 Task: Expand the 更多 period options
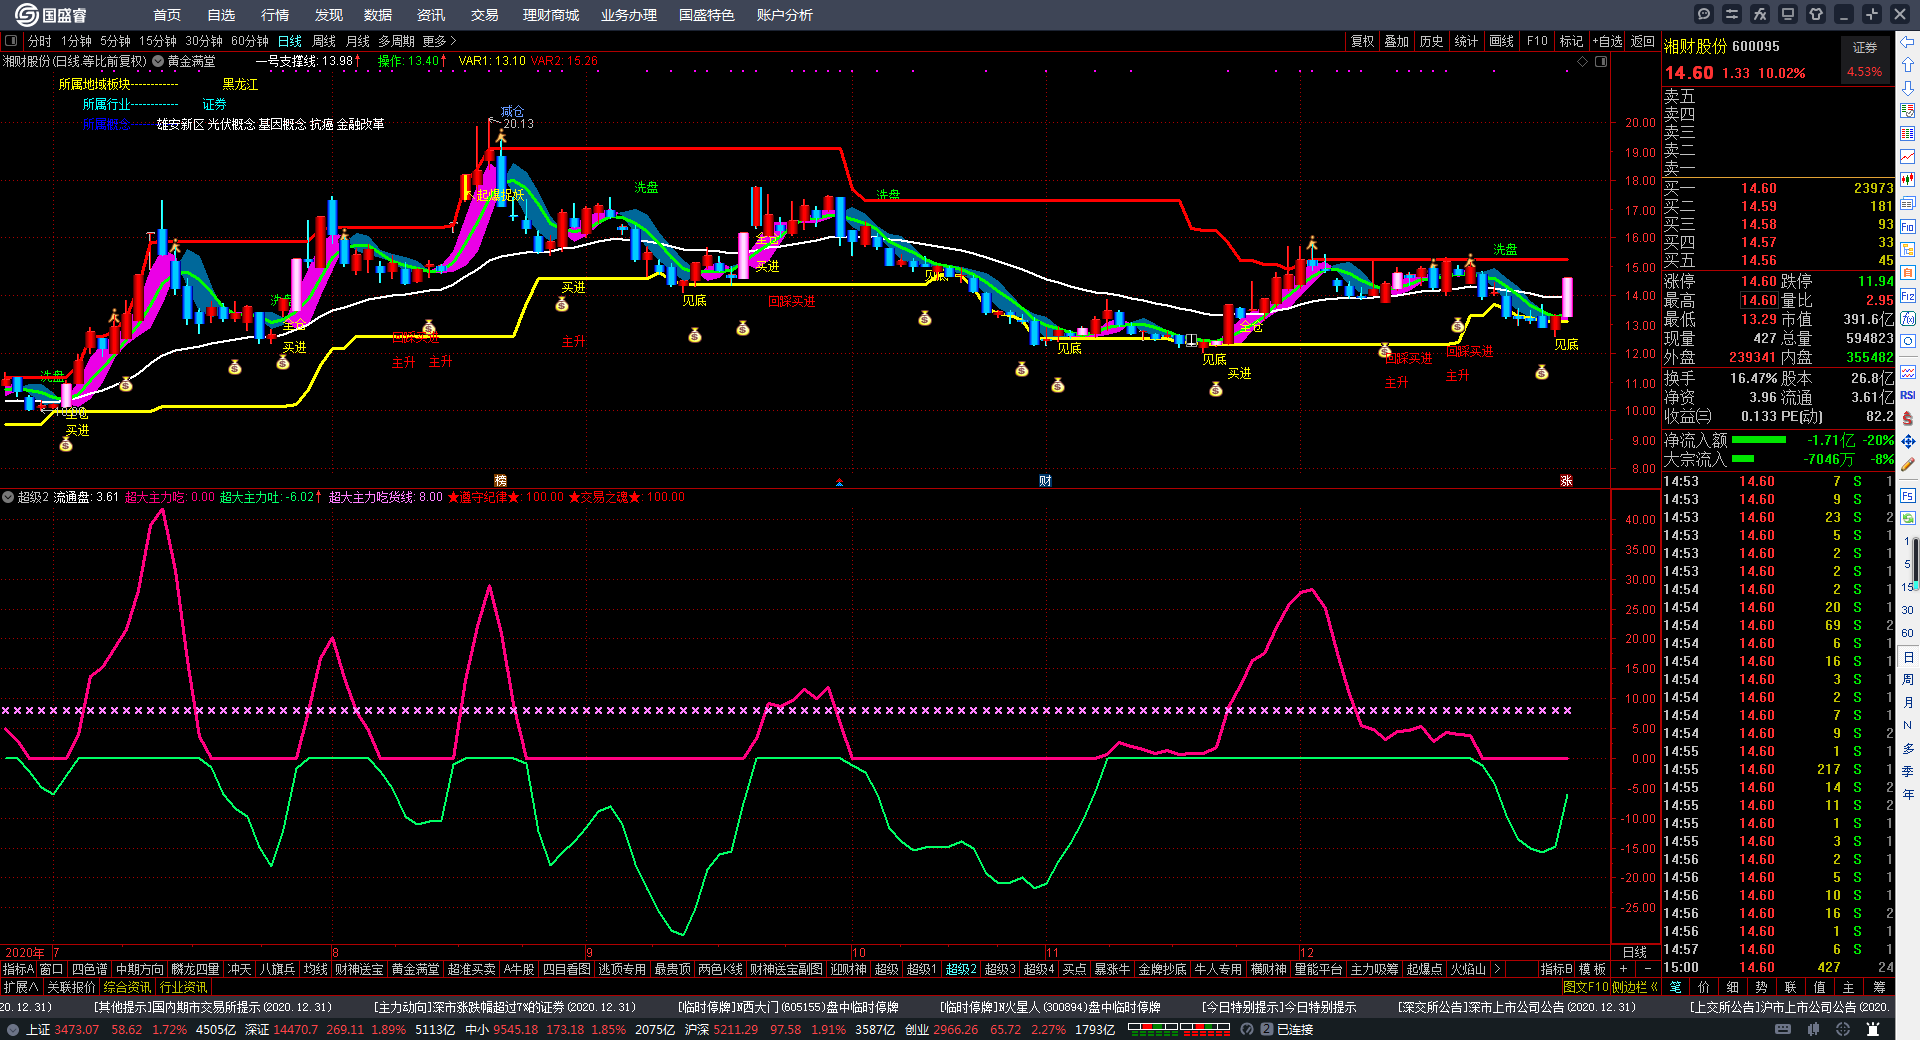[439, 41]
